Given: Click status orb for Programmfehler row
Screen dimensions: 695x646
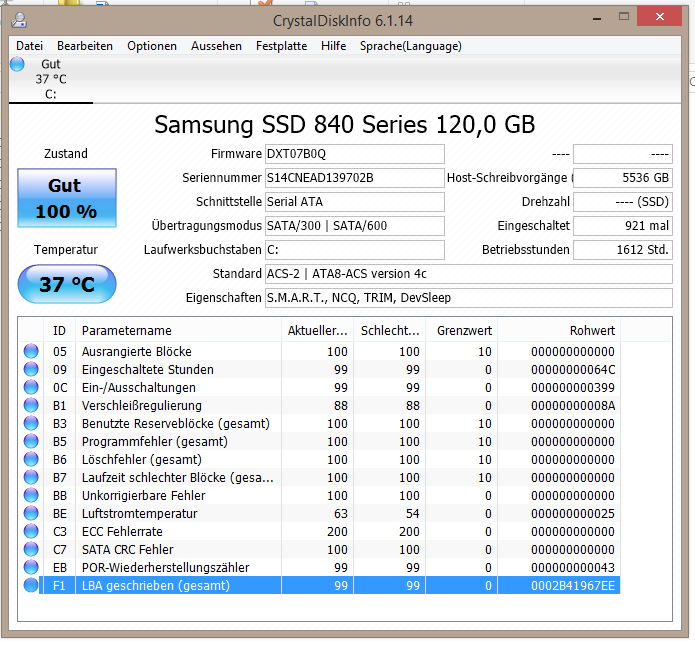Looking at the screenshot, I should [x=31, y=441].
